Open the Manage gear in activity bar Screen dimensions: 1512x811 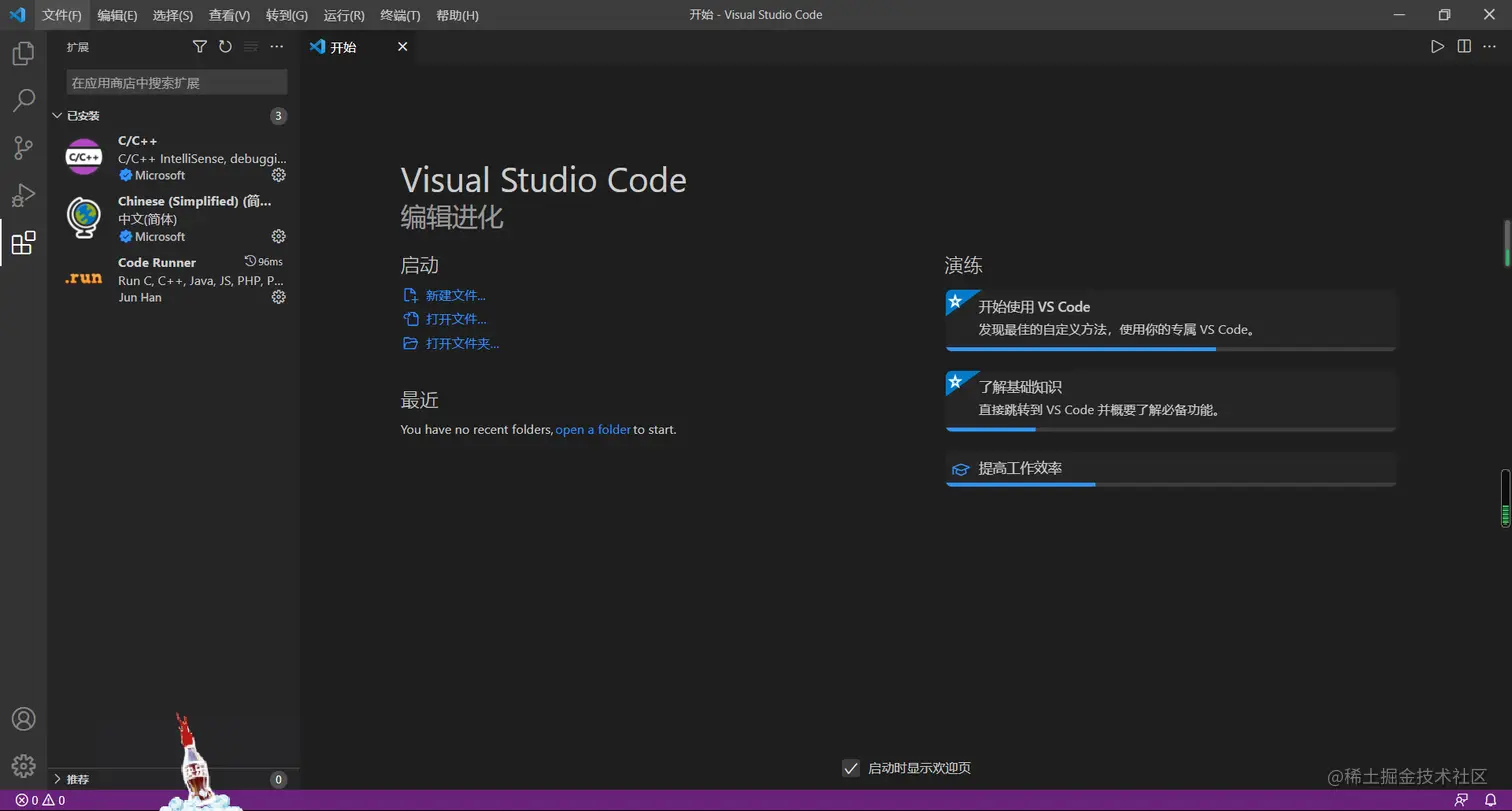coord(23,766)
